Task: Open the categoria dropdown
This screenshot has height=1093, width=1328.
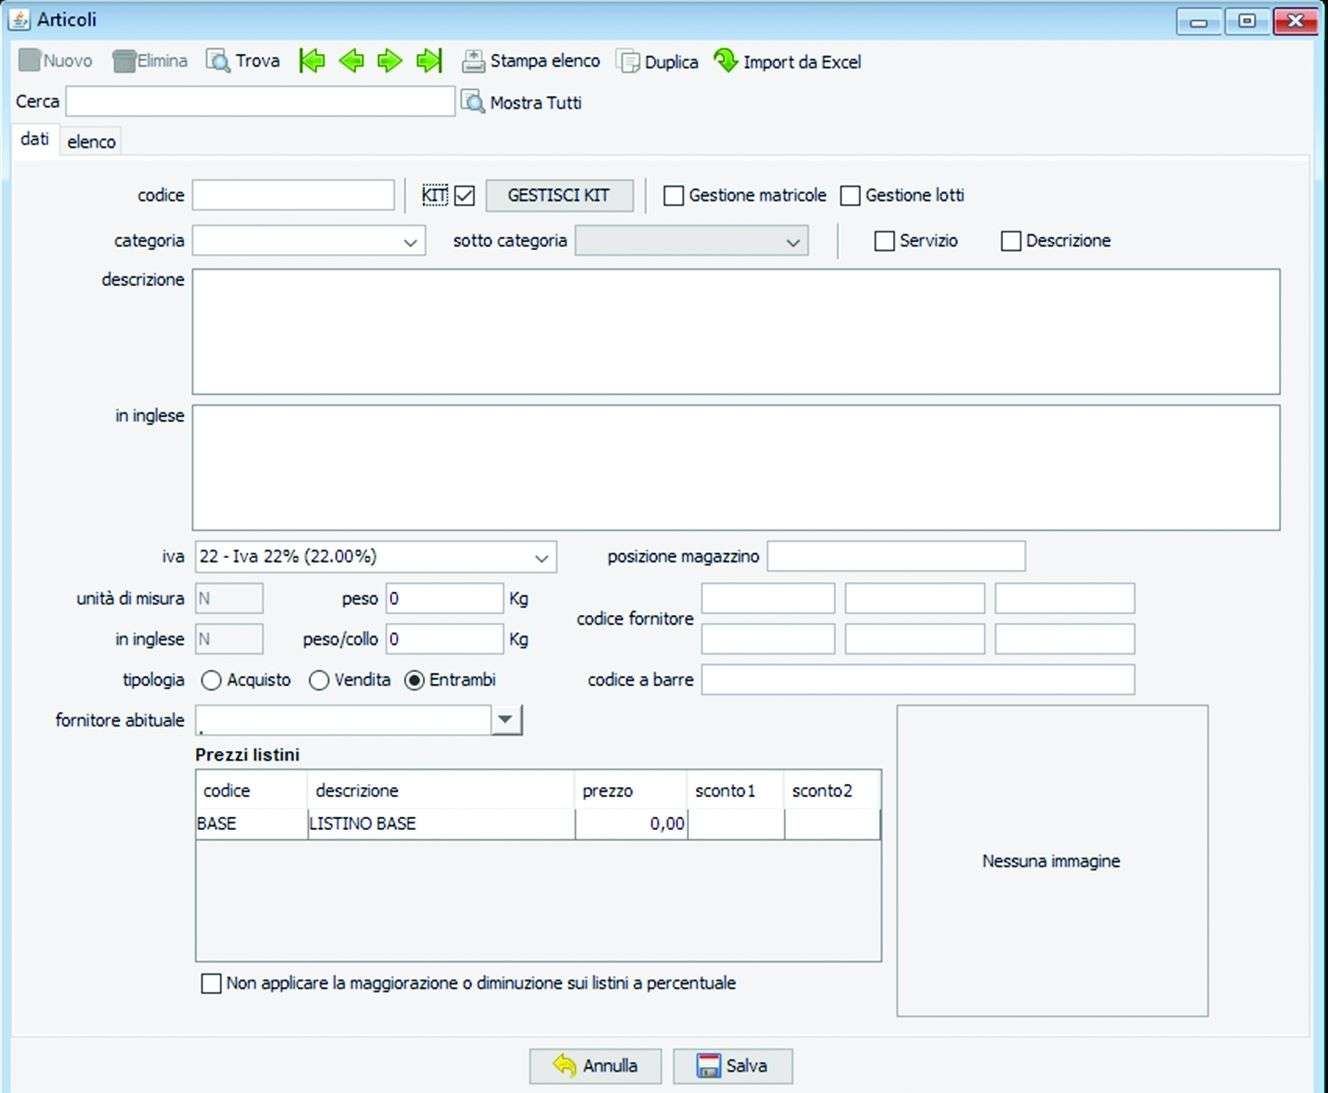Action: pyautogui.click(x=409, y=242)
